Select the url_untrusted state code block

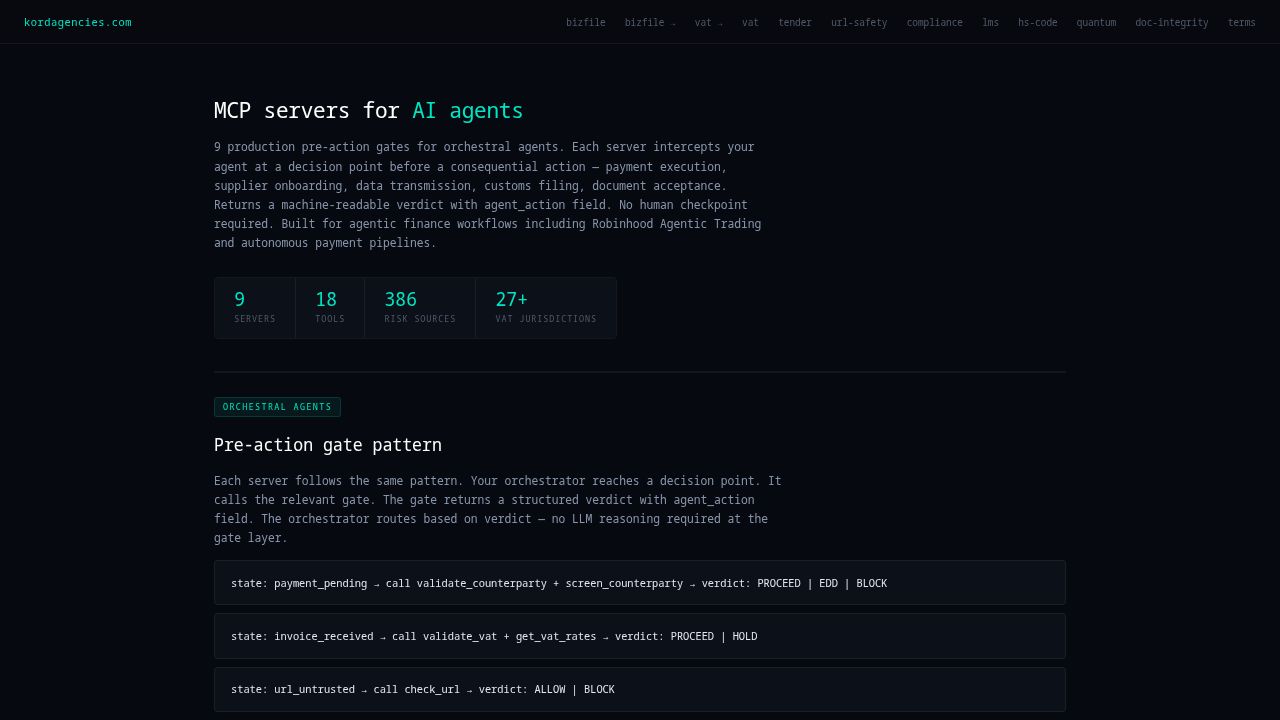pos(640,689)
